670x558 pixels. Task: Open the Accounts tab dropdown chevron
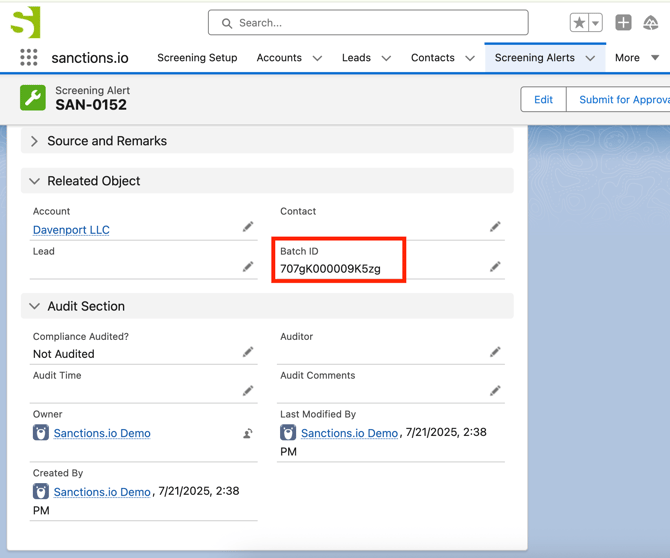(317, 58)
